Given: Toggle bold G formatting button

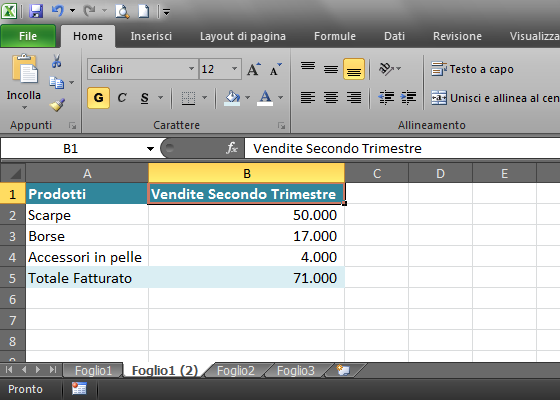Looking at the screenshot, I should [x=99, y=98].
